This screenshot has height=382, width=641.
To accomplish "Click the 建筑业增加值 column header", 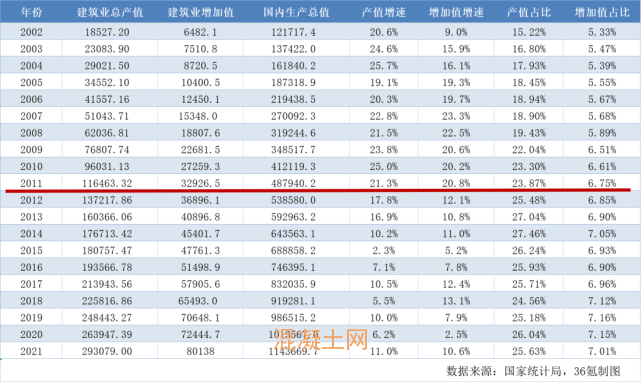I will coord(201,13).
